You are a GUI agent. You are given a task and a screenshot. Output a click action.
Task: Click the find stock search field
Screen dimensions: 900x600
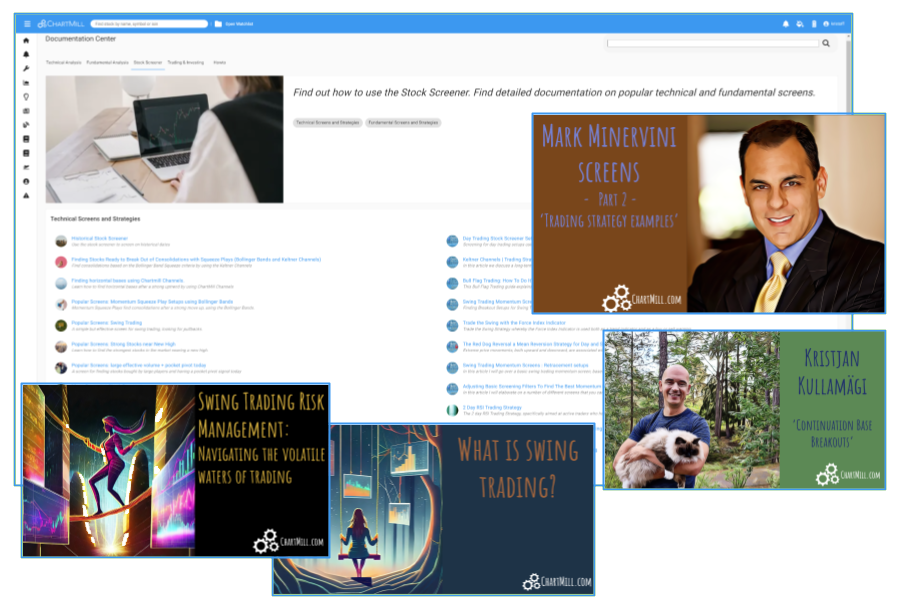tap(148, 23)
